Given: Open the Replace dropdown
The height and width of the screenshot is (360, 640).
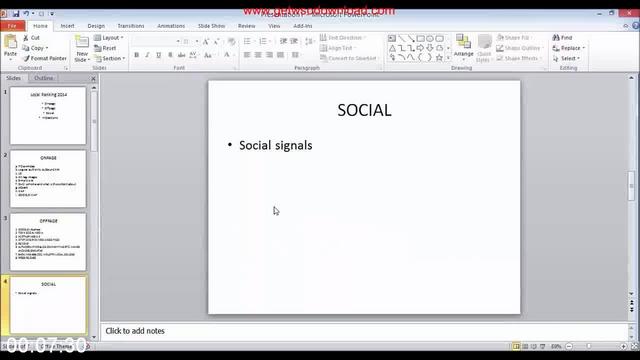Looking at the screenshot, I should click(x=569, y=48).
